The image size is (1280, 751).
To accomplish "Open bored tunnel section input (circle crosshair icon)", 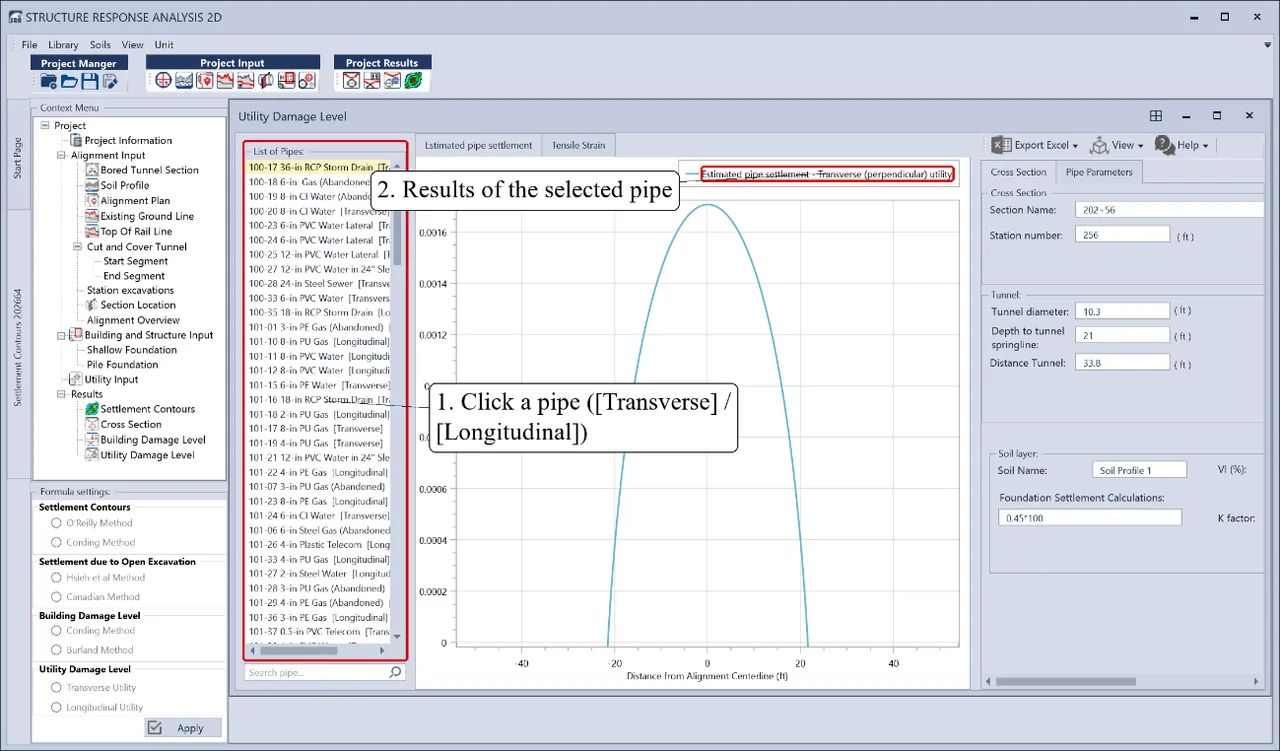I will tap(164, 81).
